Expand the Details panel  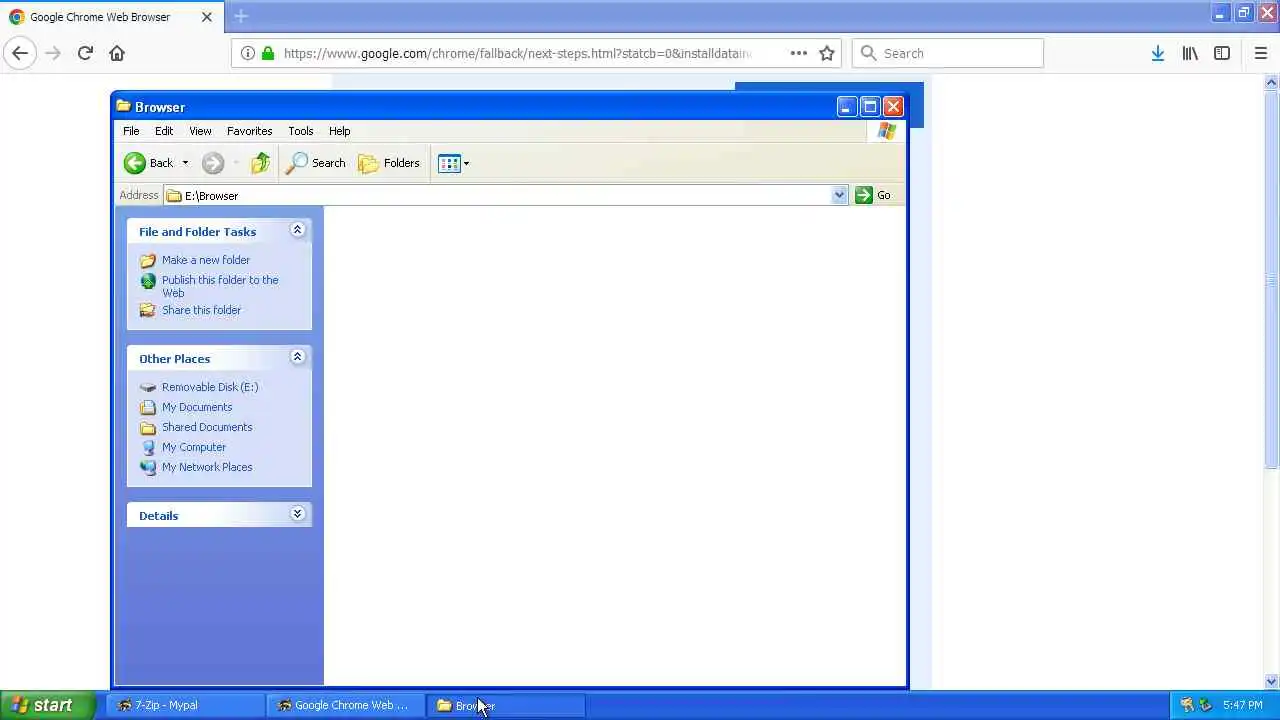[297, 514]
